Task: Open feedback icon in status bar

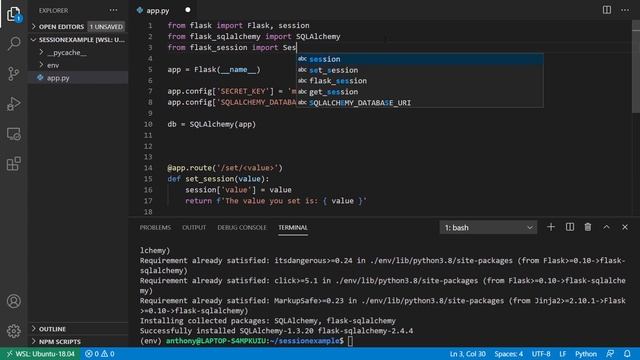Action: pyautogui.click(x=610, y=354)
